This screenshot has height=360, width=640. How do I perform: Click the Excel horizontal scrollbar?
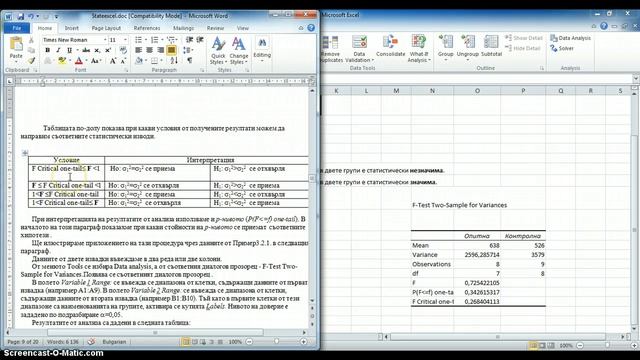(x=498, y=337)
